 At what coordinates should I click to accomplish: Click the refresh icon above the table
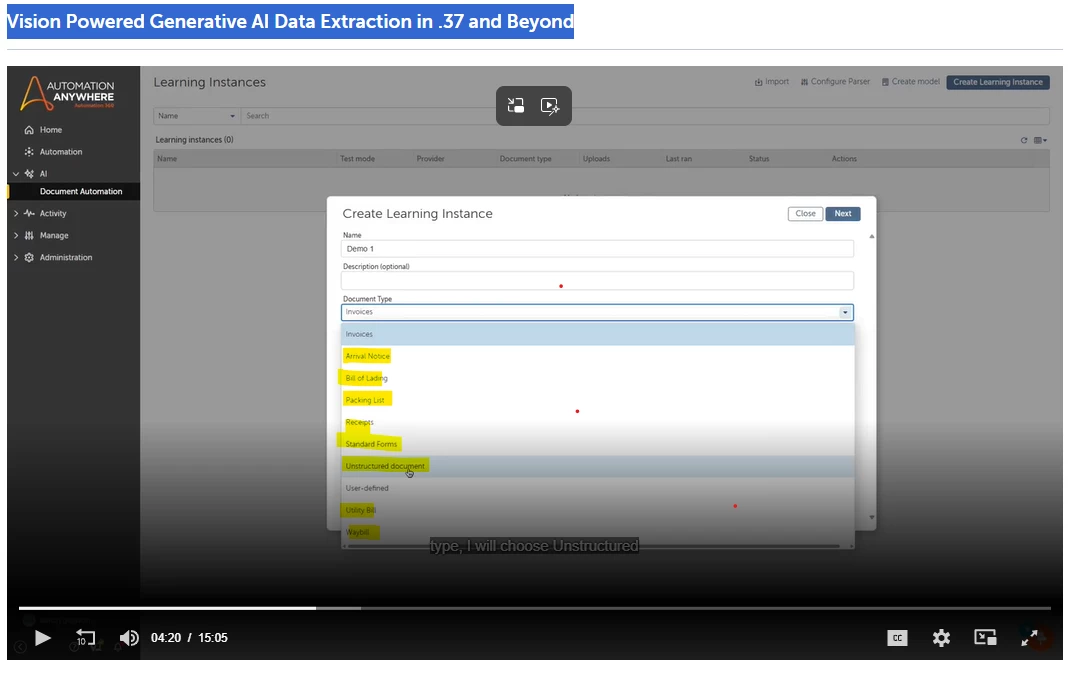1024,140
